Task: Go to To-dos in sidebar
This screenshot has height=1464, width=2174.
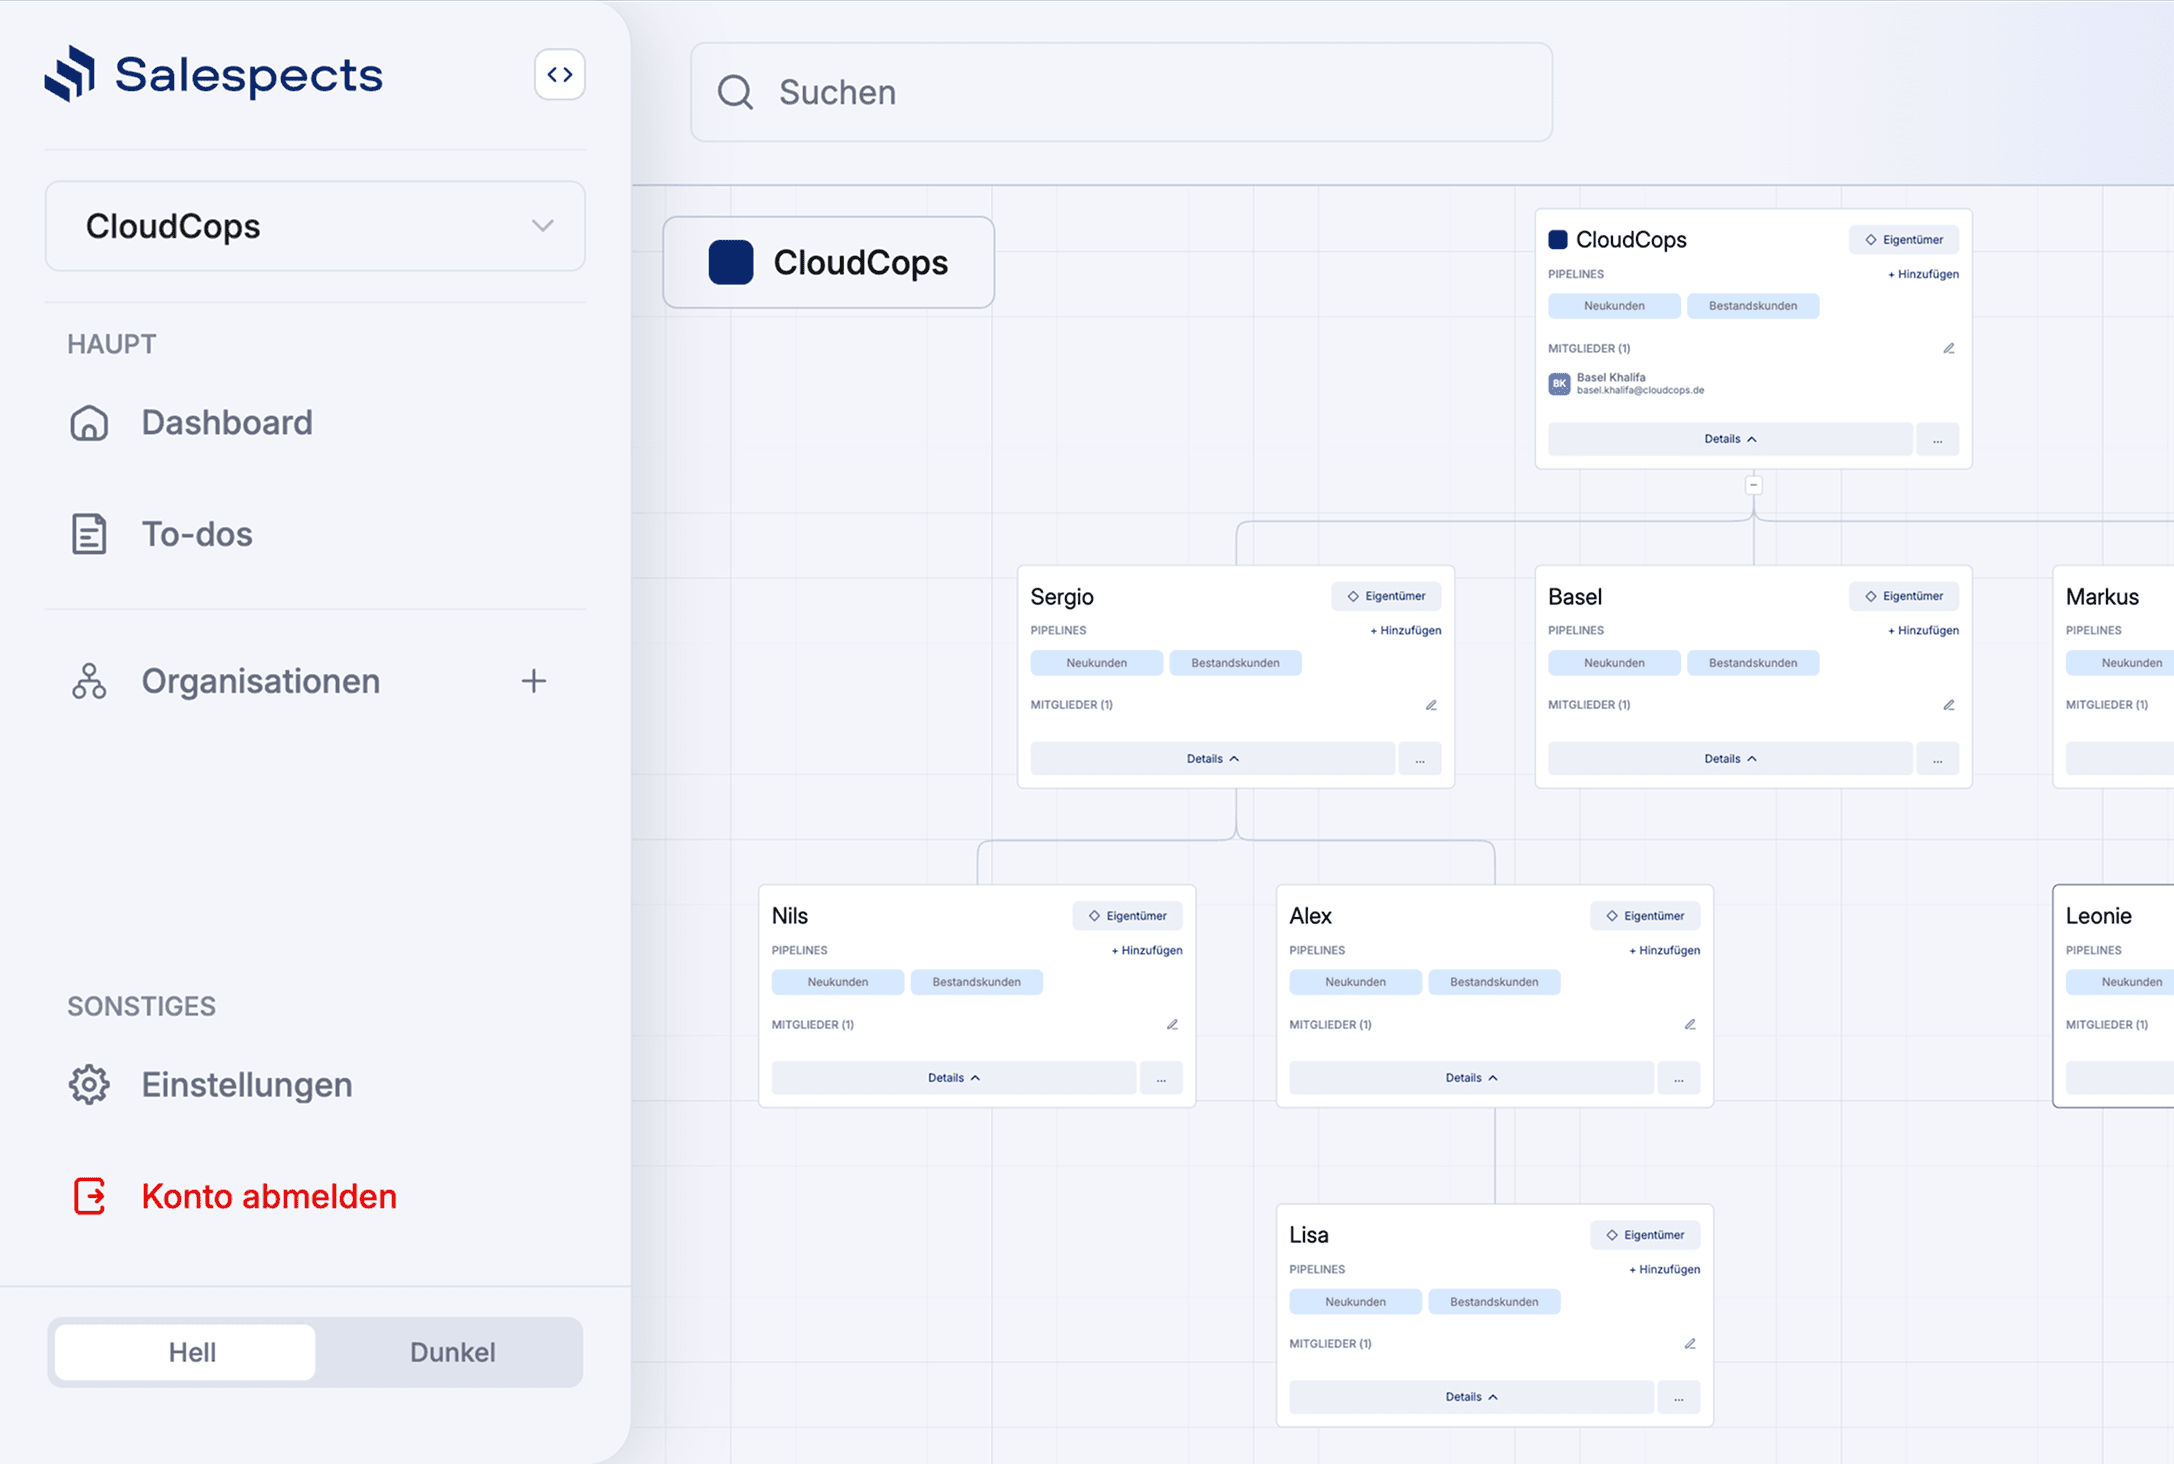Action: point(196,534)
